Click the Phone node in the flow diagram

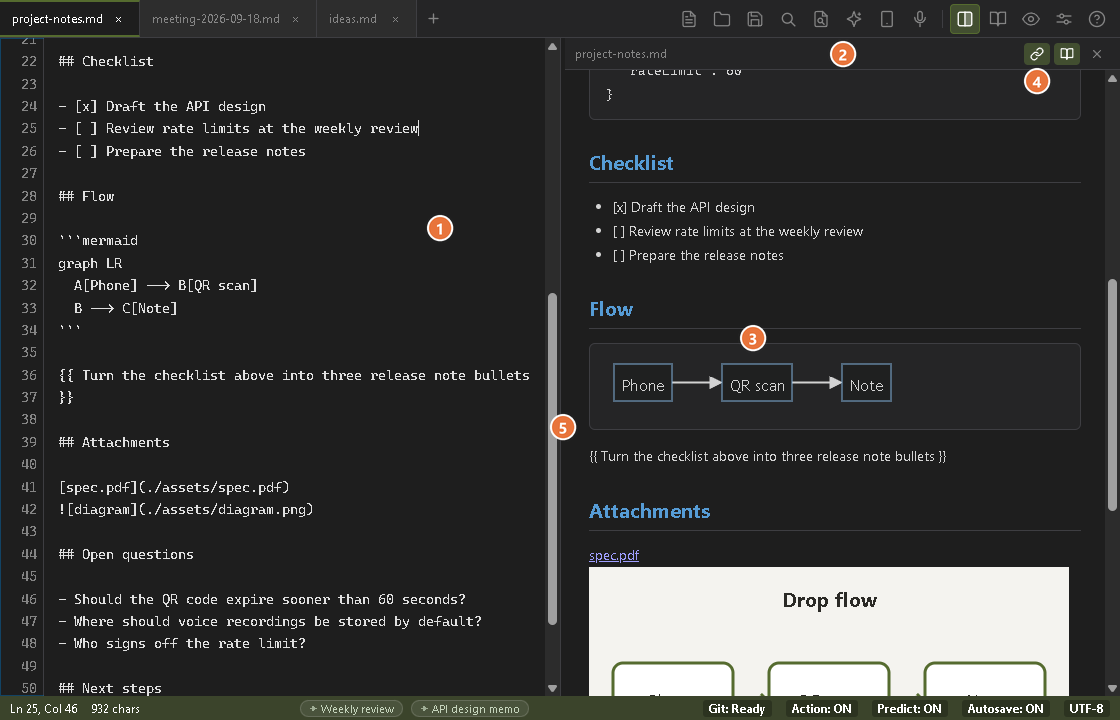tap(643, 382)
